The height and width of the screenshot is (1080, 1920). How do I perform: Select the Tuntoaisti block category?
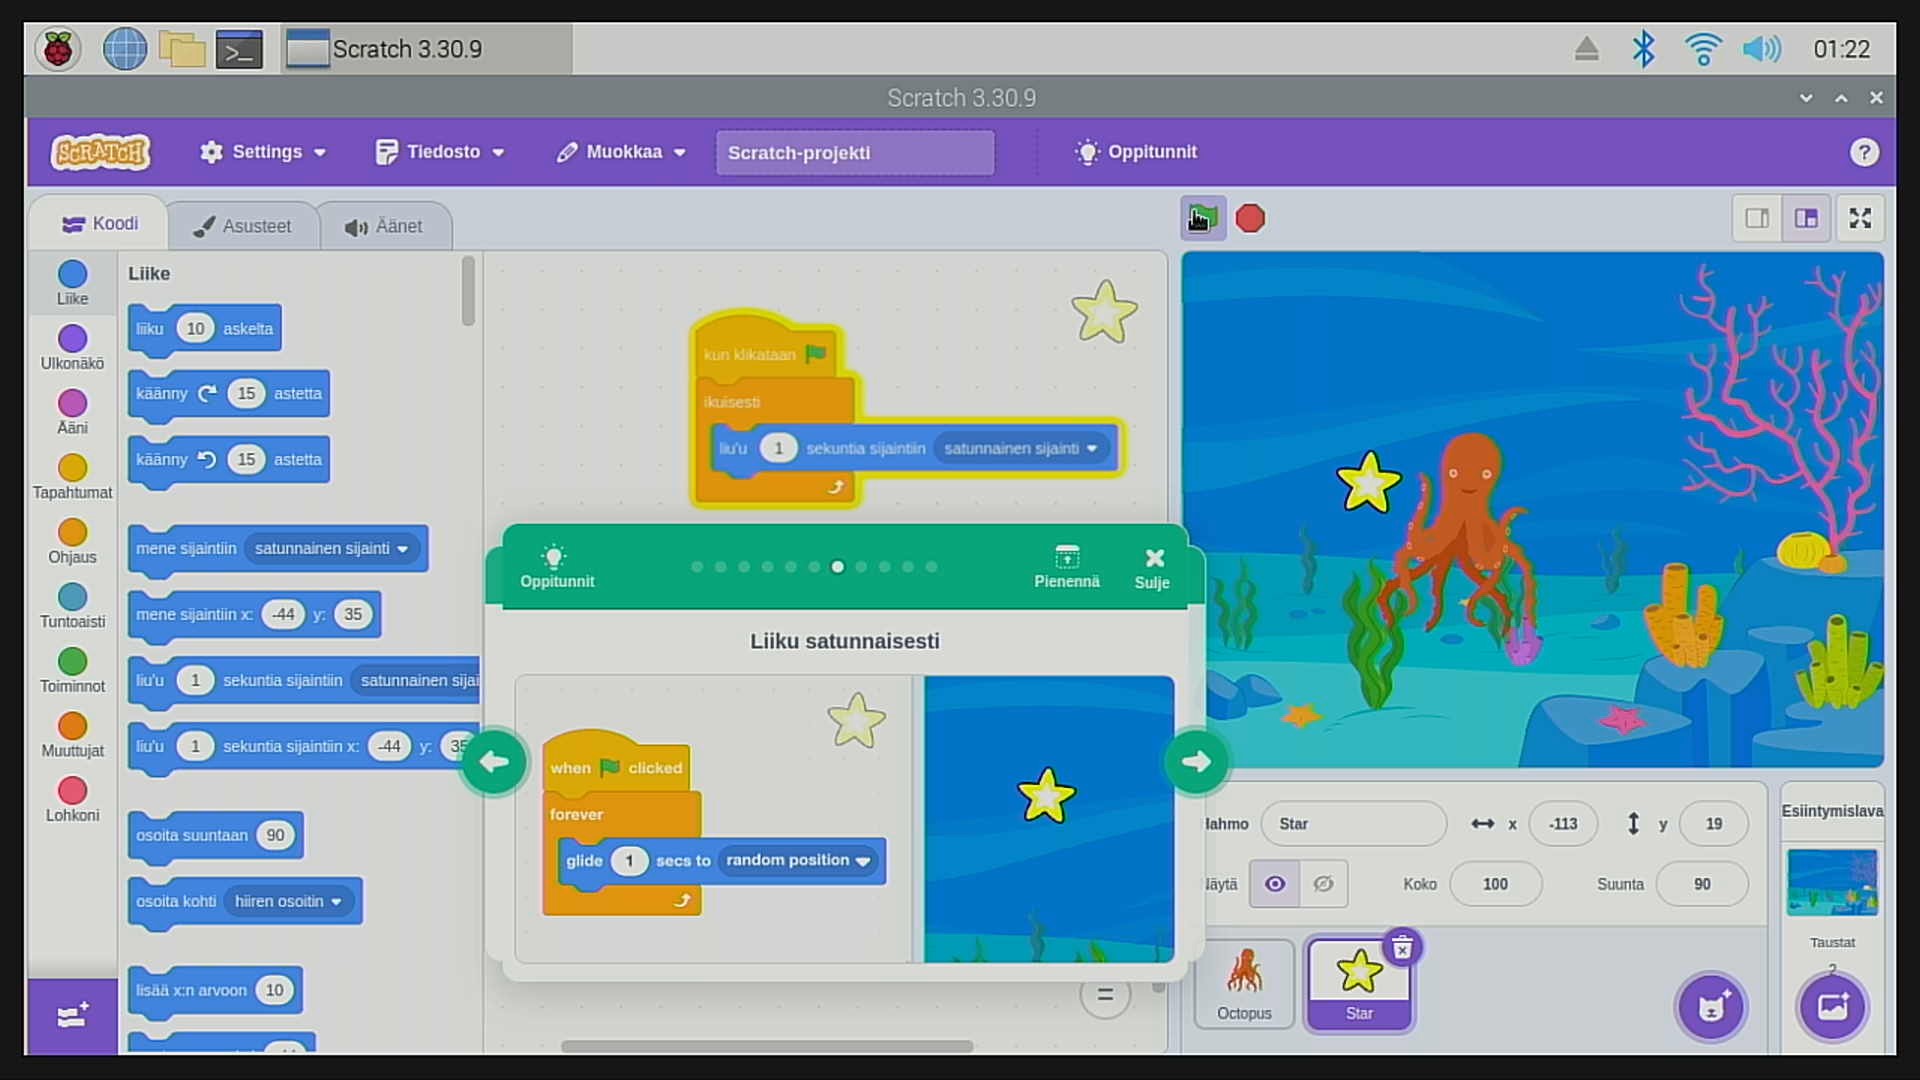(x=72, y=606)
